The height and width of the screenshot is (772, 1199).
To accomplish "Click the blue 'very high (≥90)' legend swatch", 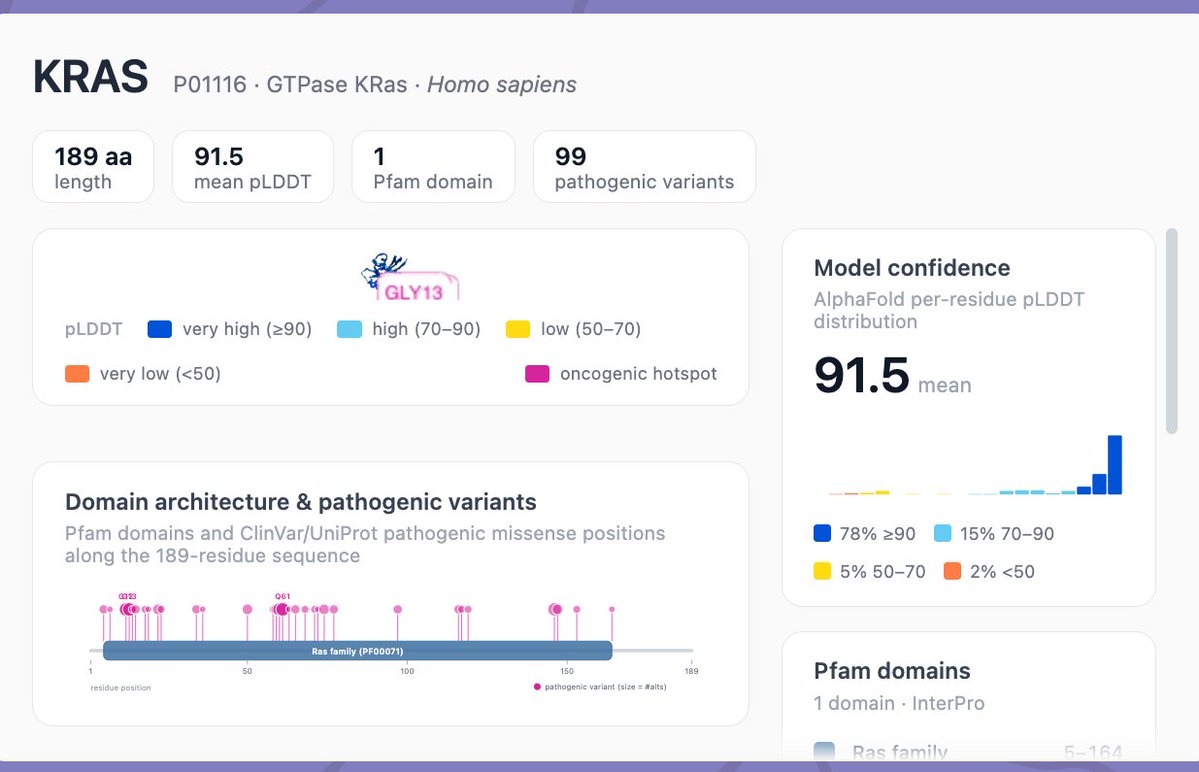I will pos(160,329).
